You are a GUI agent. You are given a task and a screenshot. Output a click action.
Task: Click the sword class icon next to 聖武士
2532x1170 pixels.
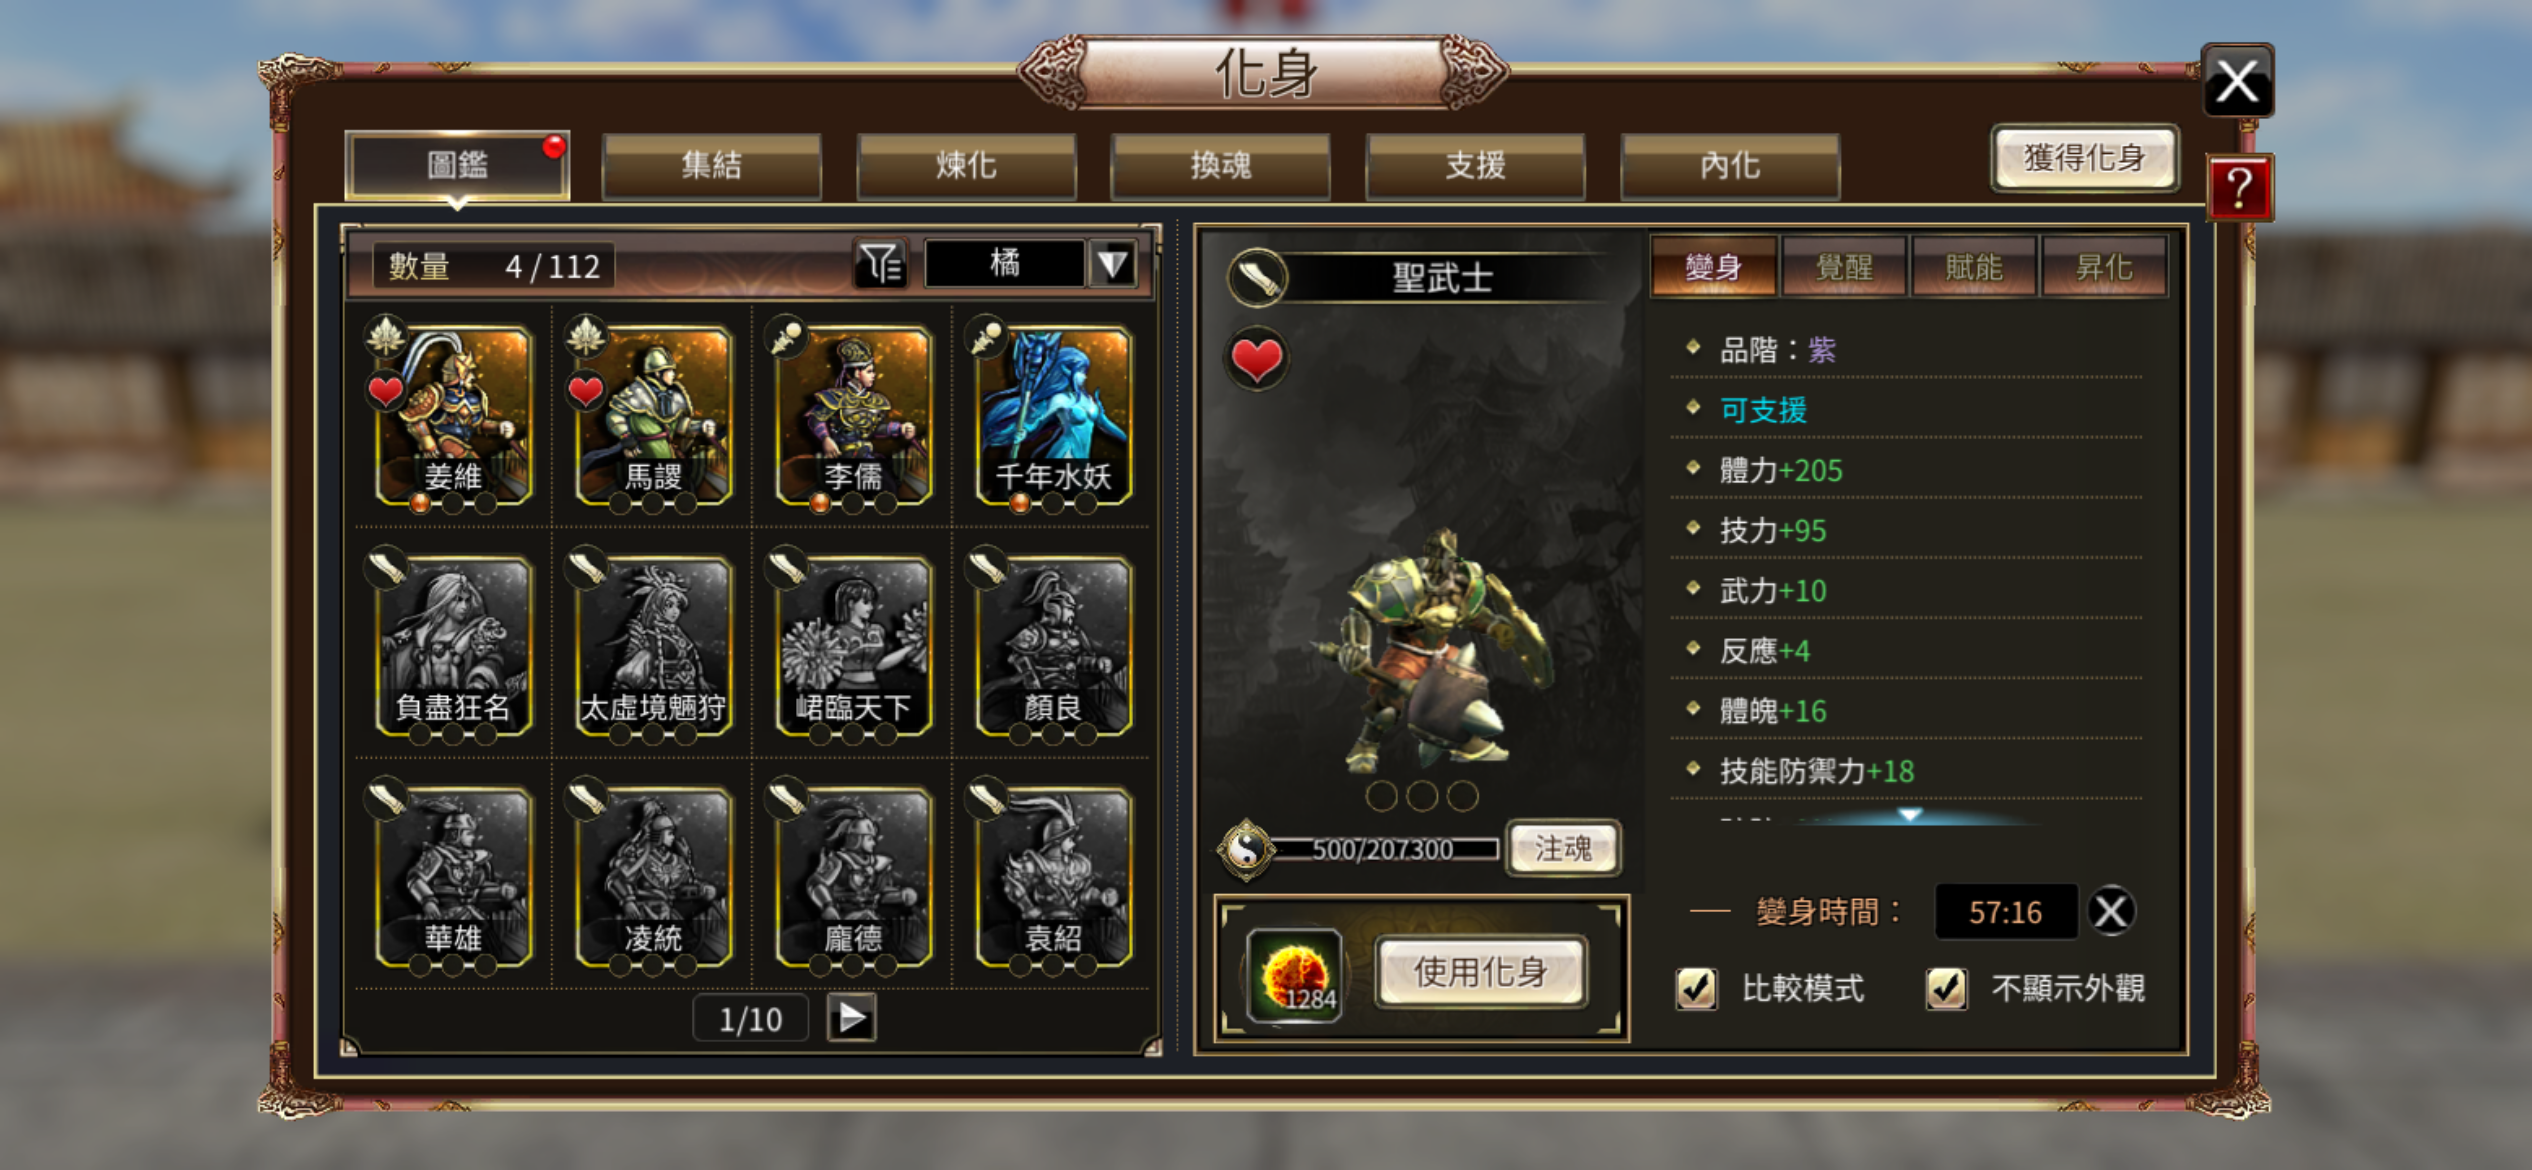1258,277
